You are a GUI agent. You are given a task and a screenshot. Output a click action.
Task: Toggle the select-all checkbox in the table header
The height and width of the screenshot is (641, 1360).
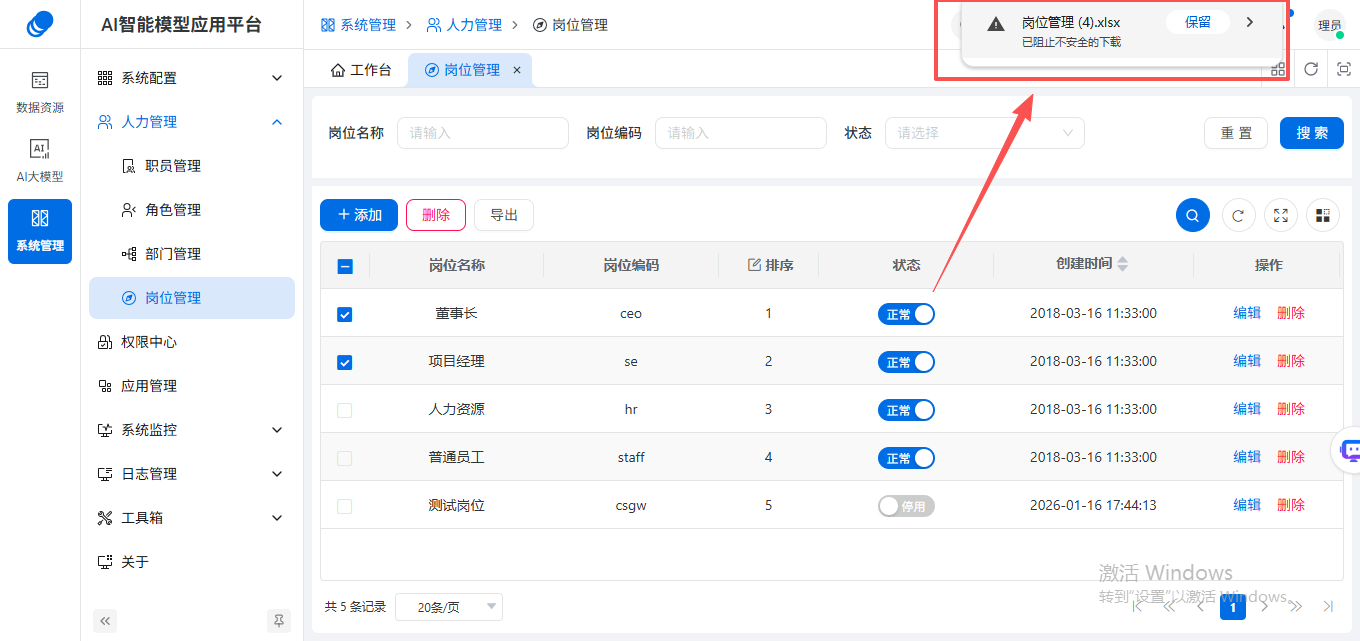(345, 266)
